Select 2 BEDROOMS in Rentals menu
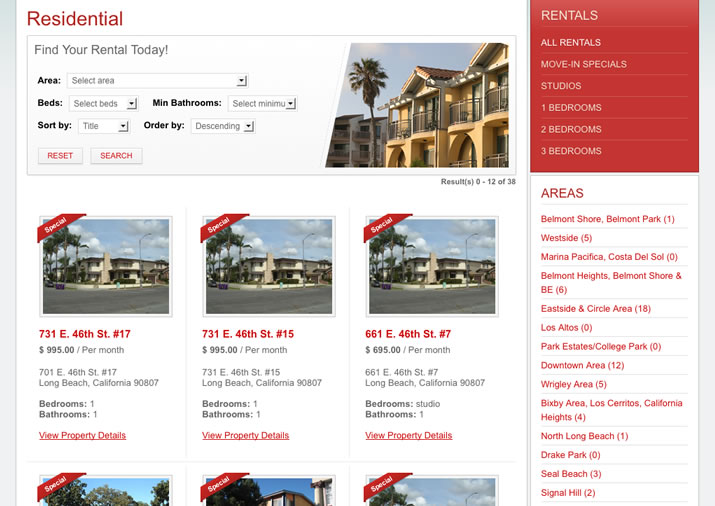 [571, 129]
